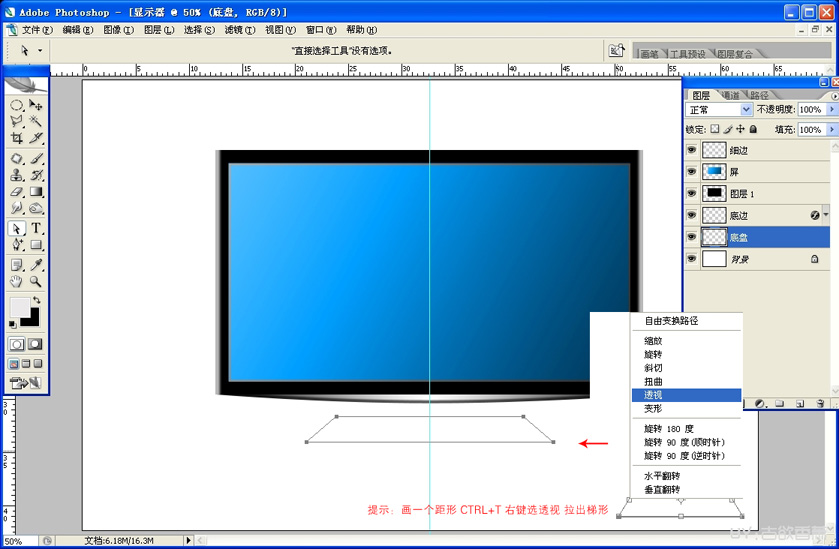The width and height of the screenshot is (839, 549).
Task: Select the Polygonal Lasso tool
Action: tap(17, 121)
